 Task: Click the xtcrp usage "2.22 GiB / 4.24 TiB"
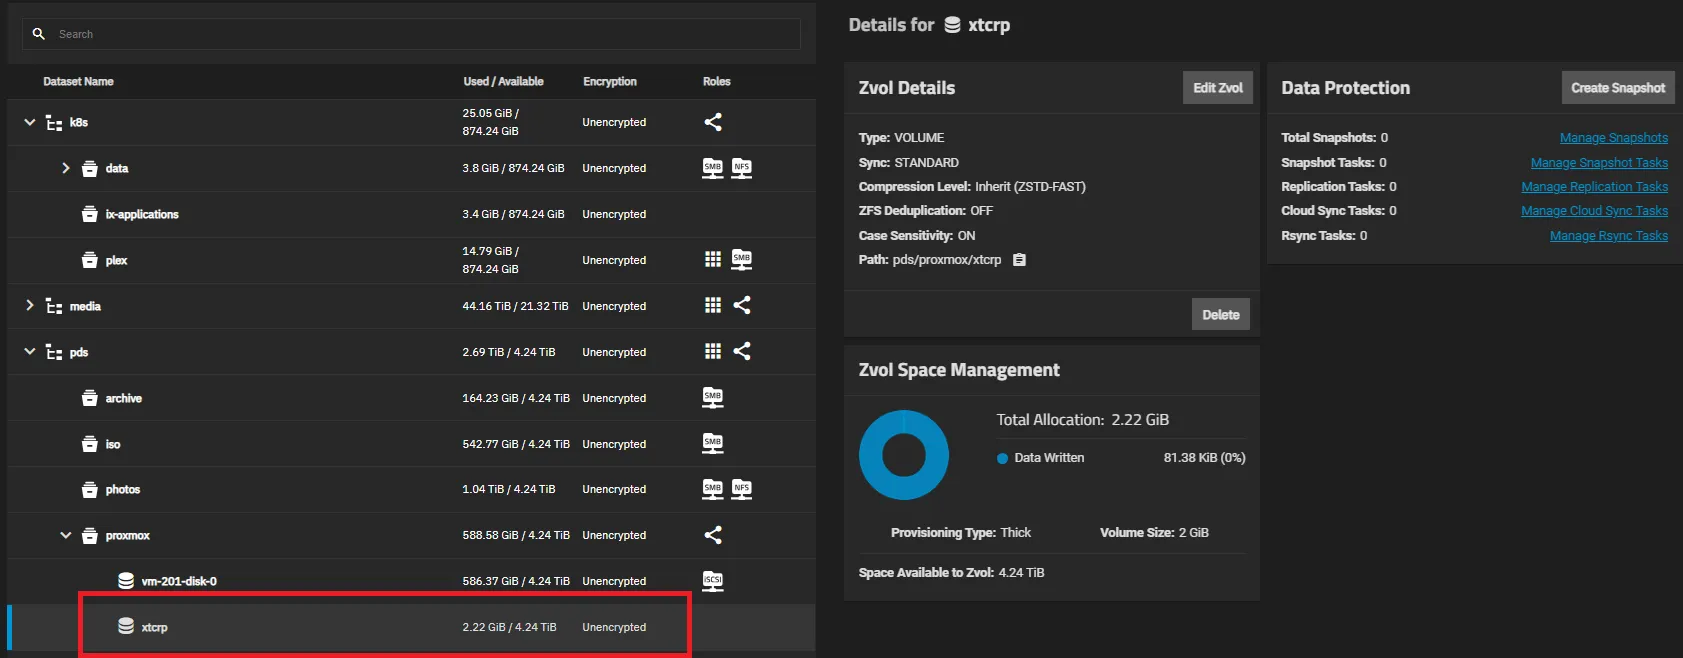509,627
